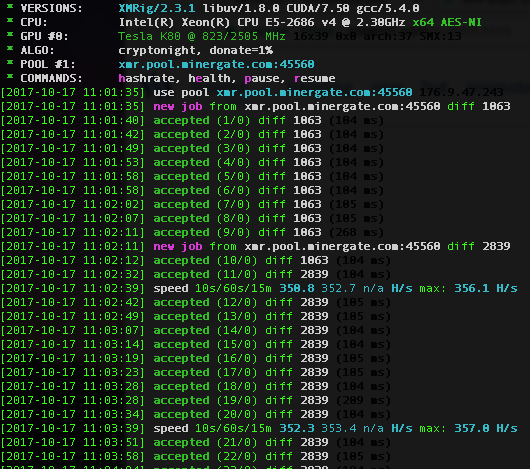Image resolution: width=530 pixels, height=469 pixels.
Task: Select the Intel(R) Xeon(R) CPU E5-2686 text
Action: pos(217,22)
